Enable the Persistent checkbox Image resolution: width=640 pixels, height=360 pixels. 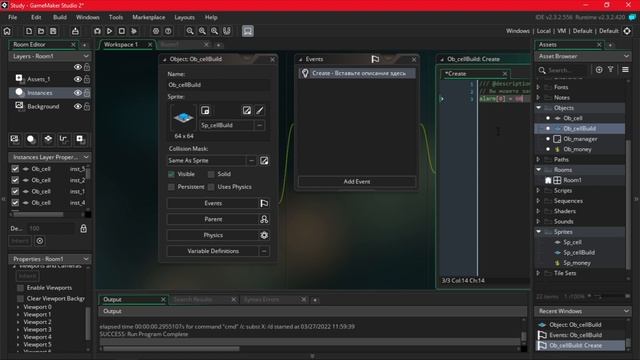pos(171,187)
